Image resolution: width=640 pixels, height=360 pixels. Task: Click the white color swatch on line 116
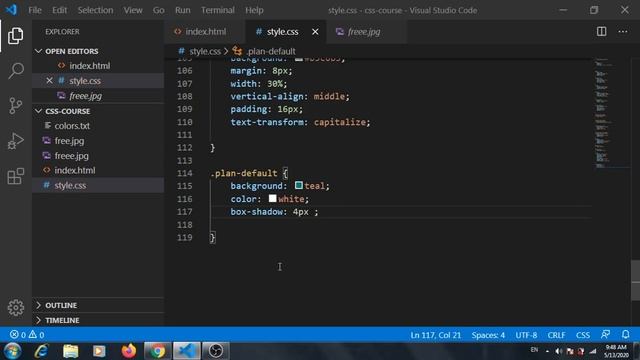pyautogui.click(x=273, y=198)
